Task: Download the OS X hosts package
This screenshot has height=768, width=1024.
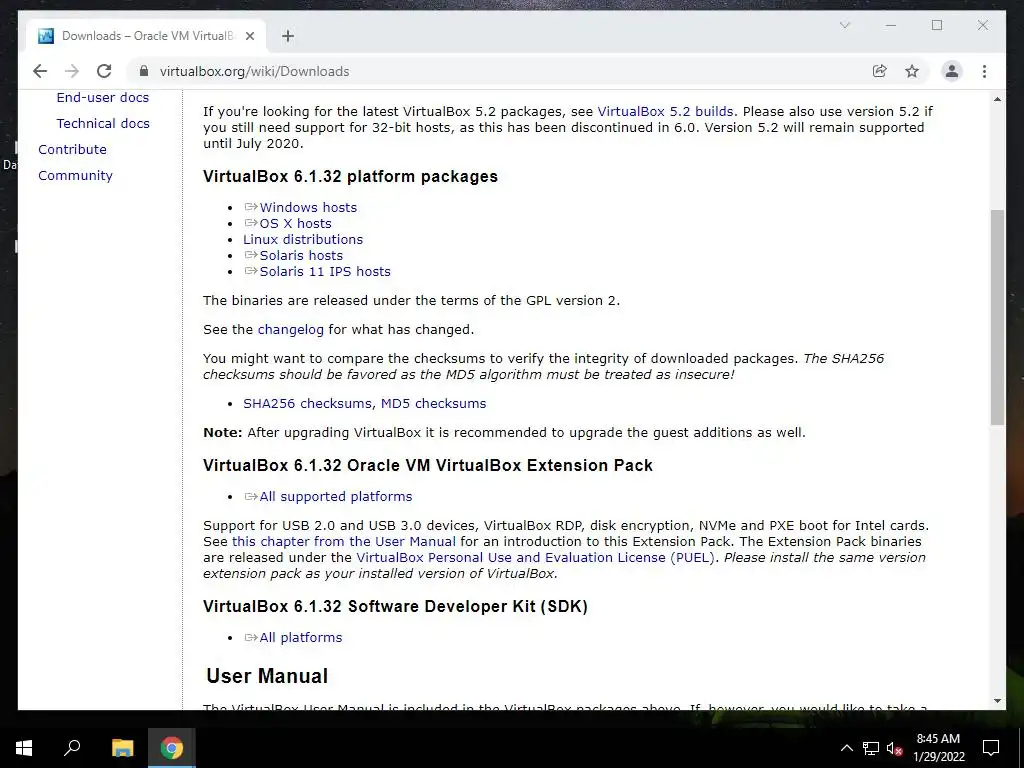Action: click(295, 223)
